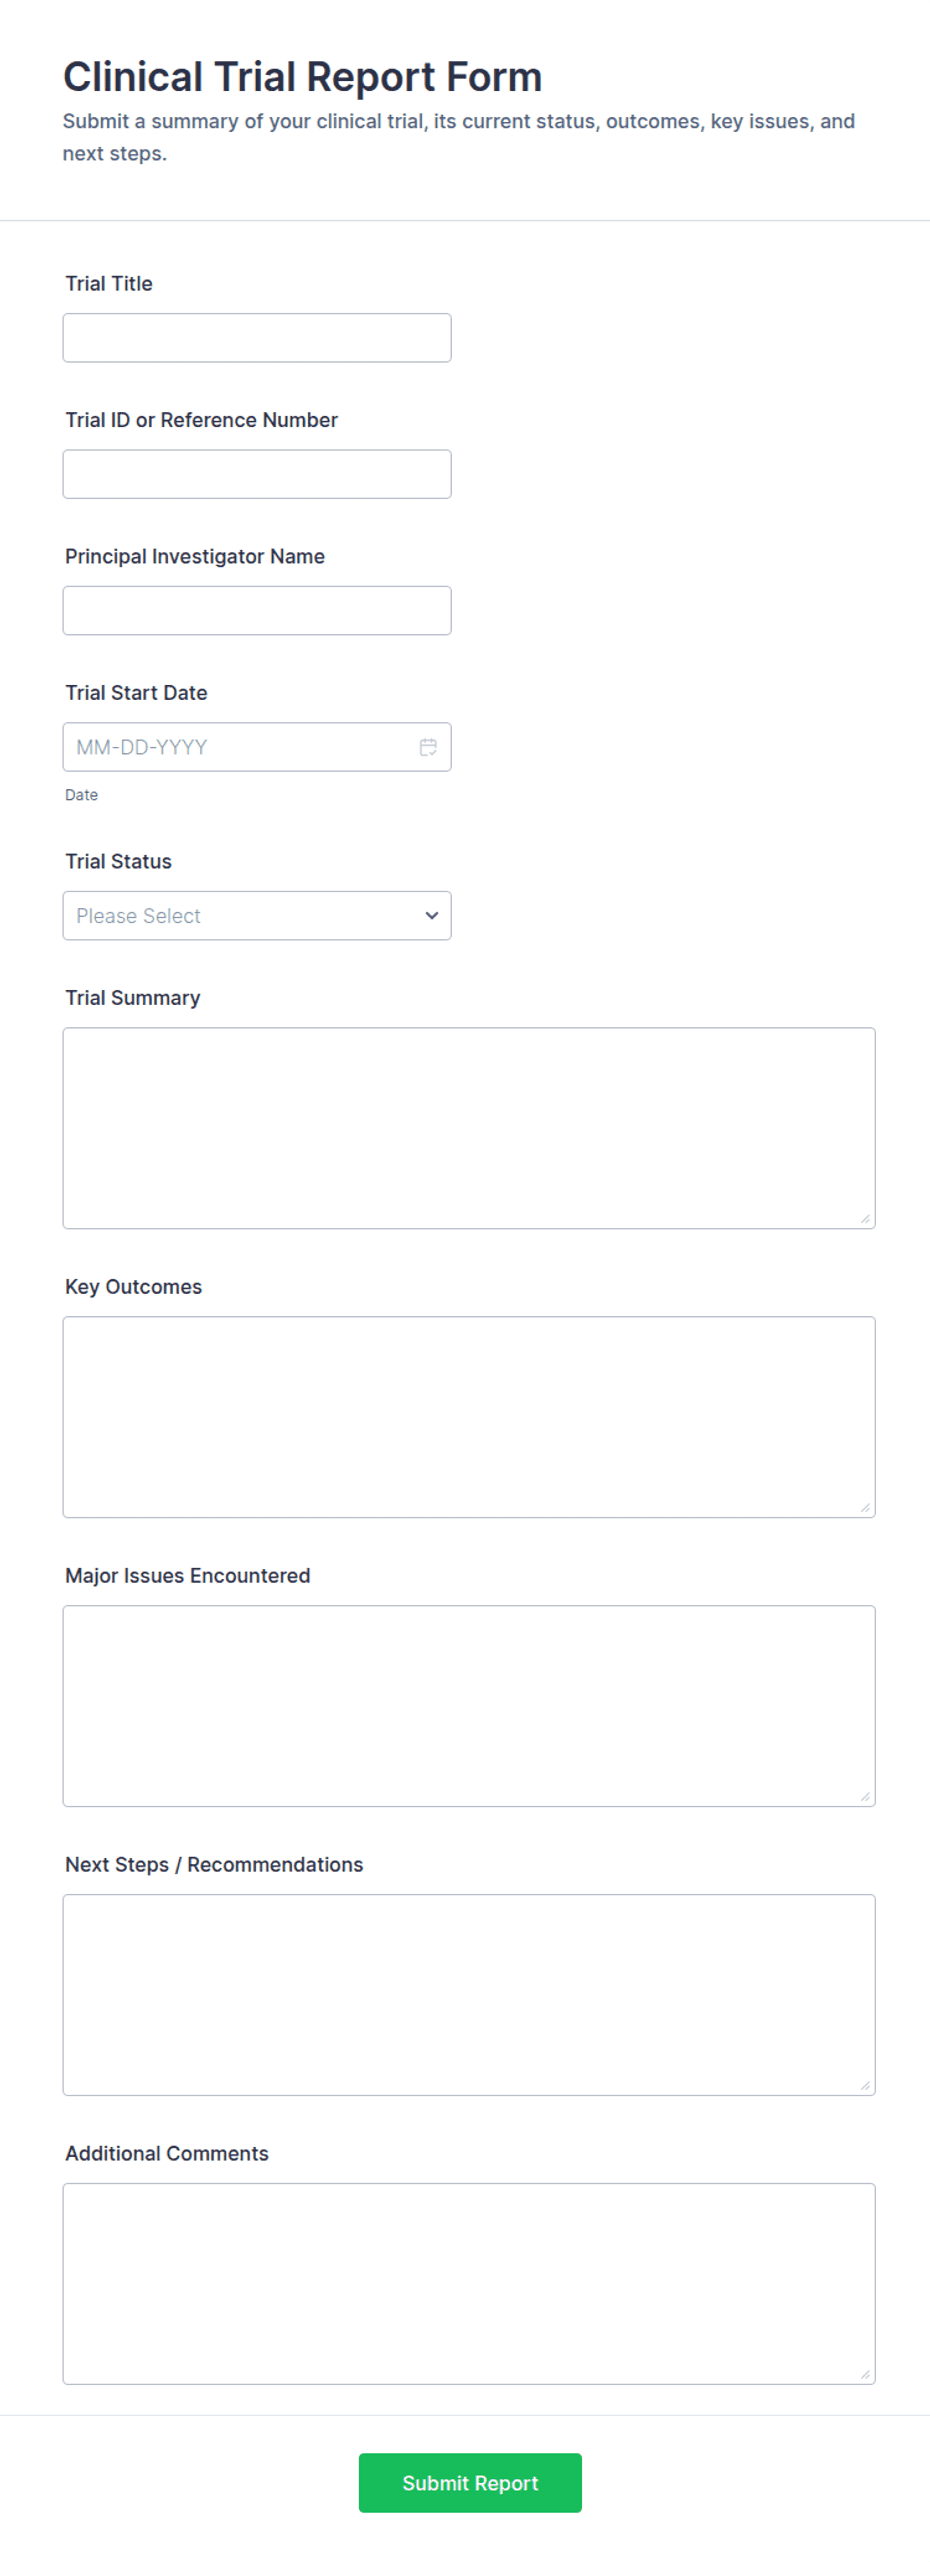Click the Date sublabel under start date
This screenshot has height=2562, width=930.
coord(81,795)
